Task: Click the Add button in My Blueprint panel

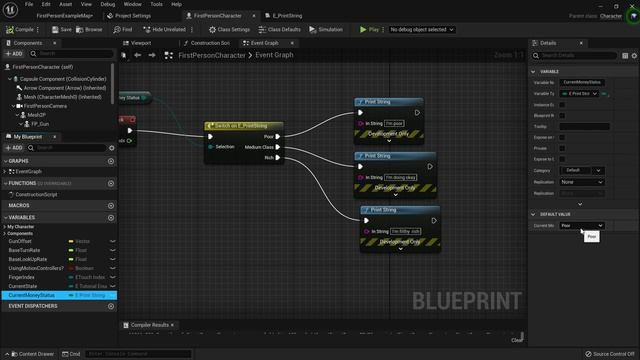Action: 14,148
